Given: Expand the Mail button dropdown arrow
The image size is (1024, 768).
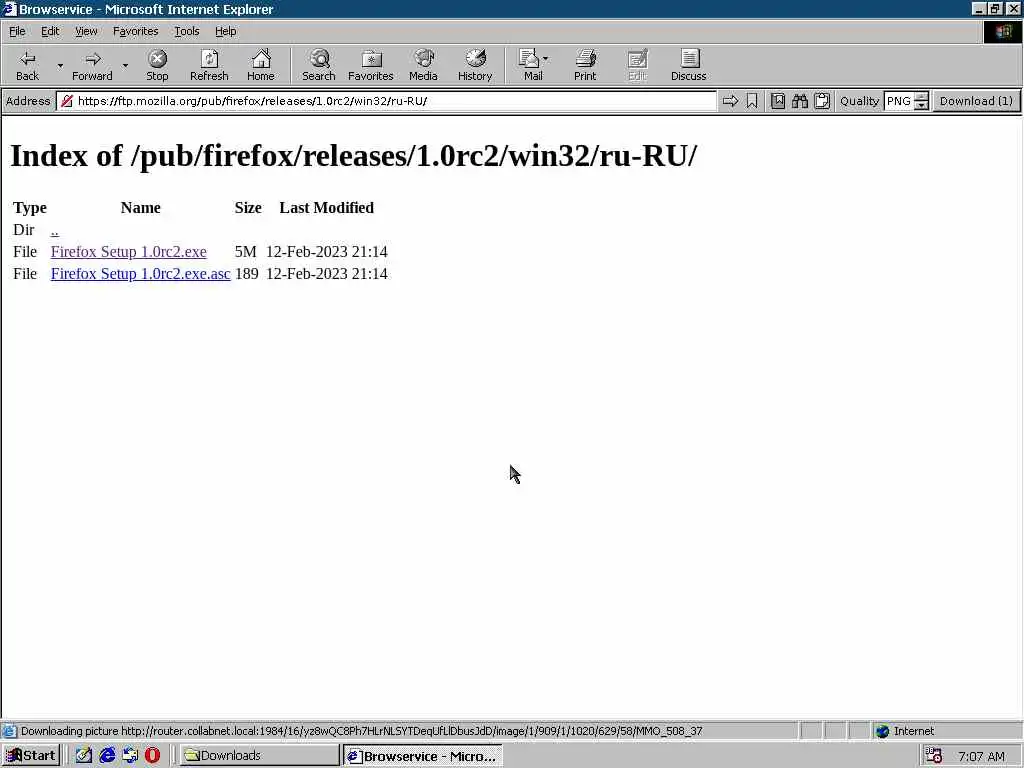Looking at the screenshot, I should tap(546, 59).
